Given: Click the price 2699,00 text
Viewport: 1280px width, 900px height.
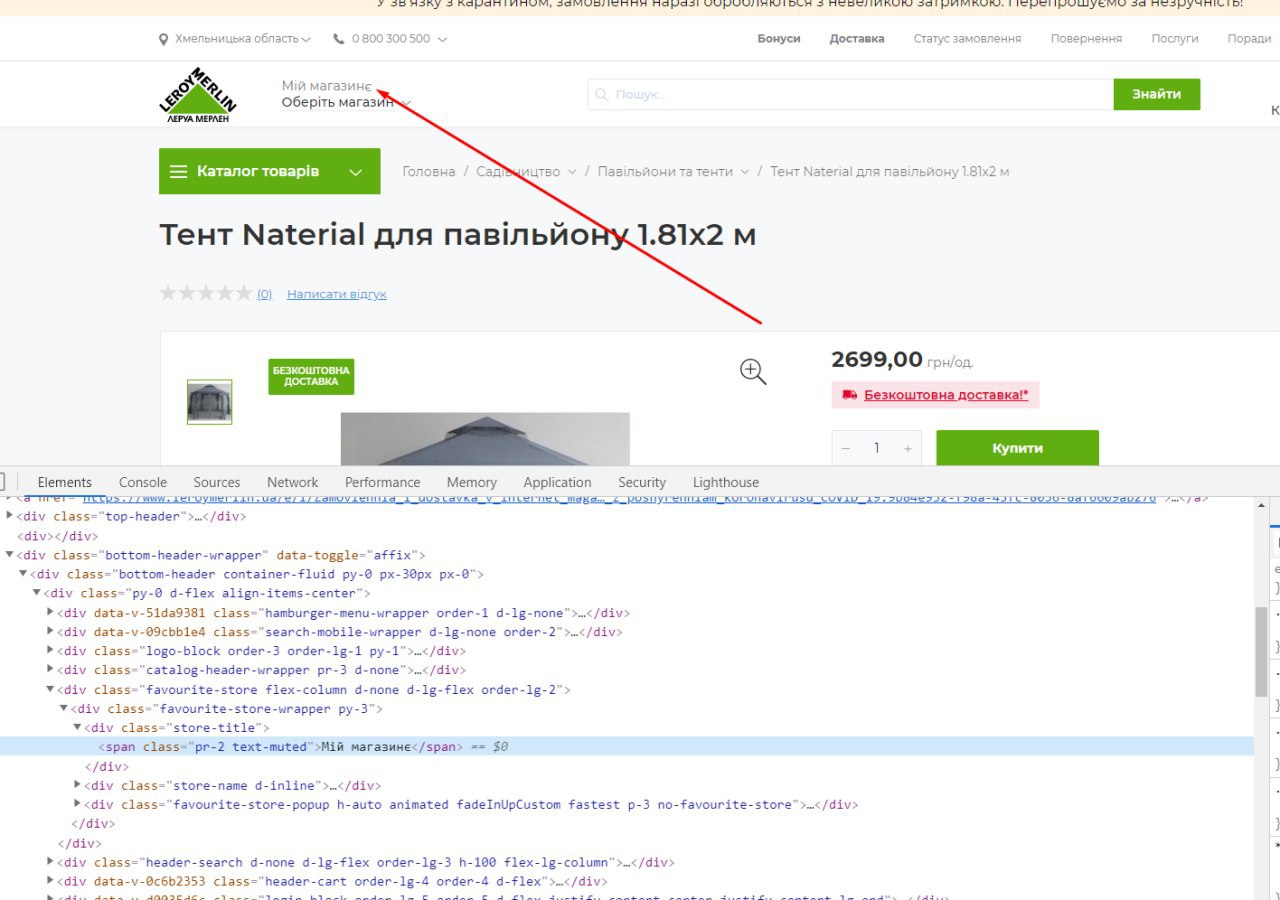Looking at the screenshot, I should [877, 360].
